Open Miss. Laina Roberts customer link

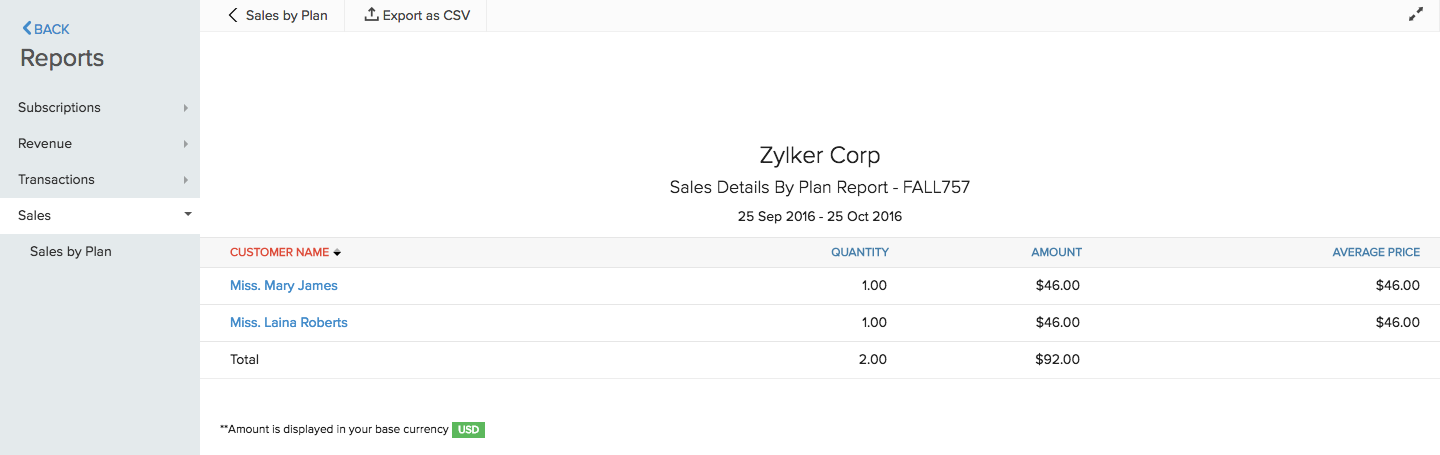(x=289, y=322)
